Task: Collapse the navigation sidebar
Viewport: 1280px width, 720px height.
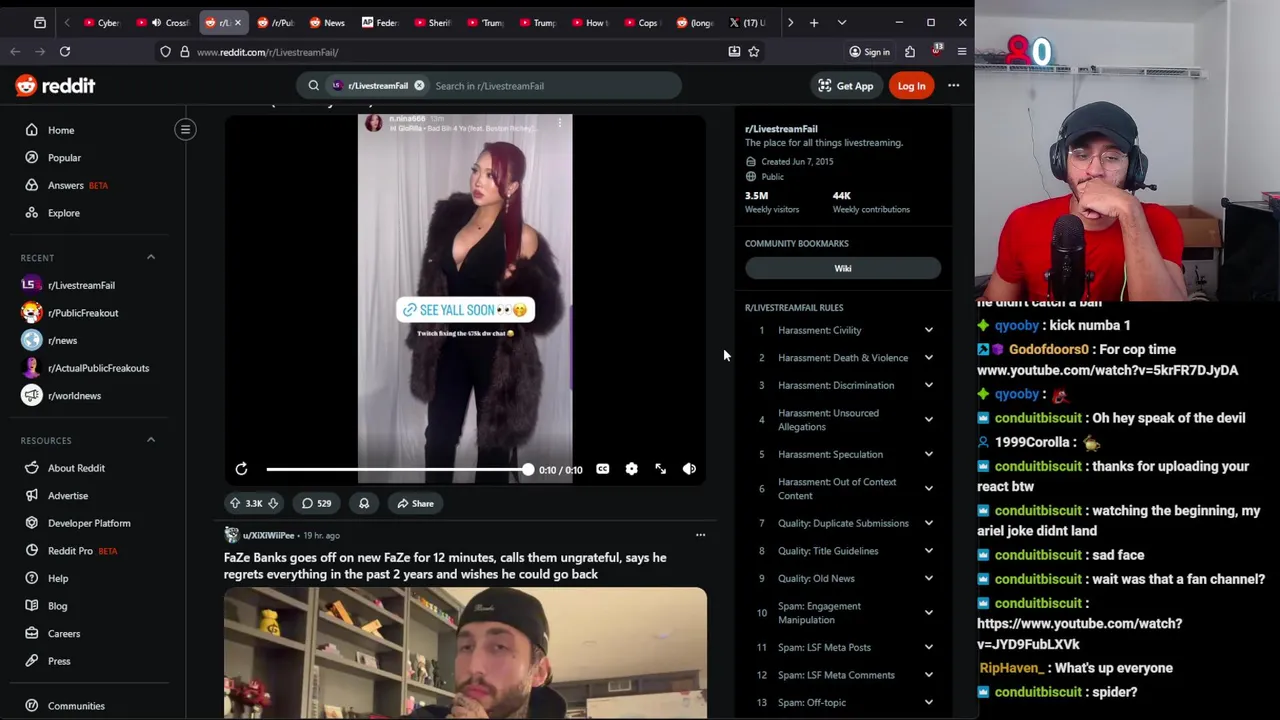Action: point(185,129)
